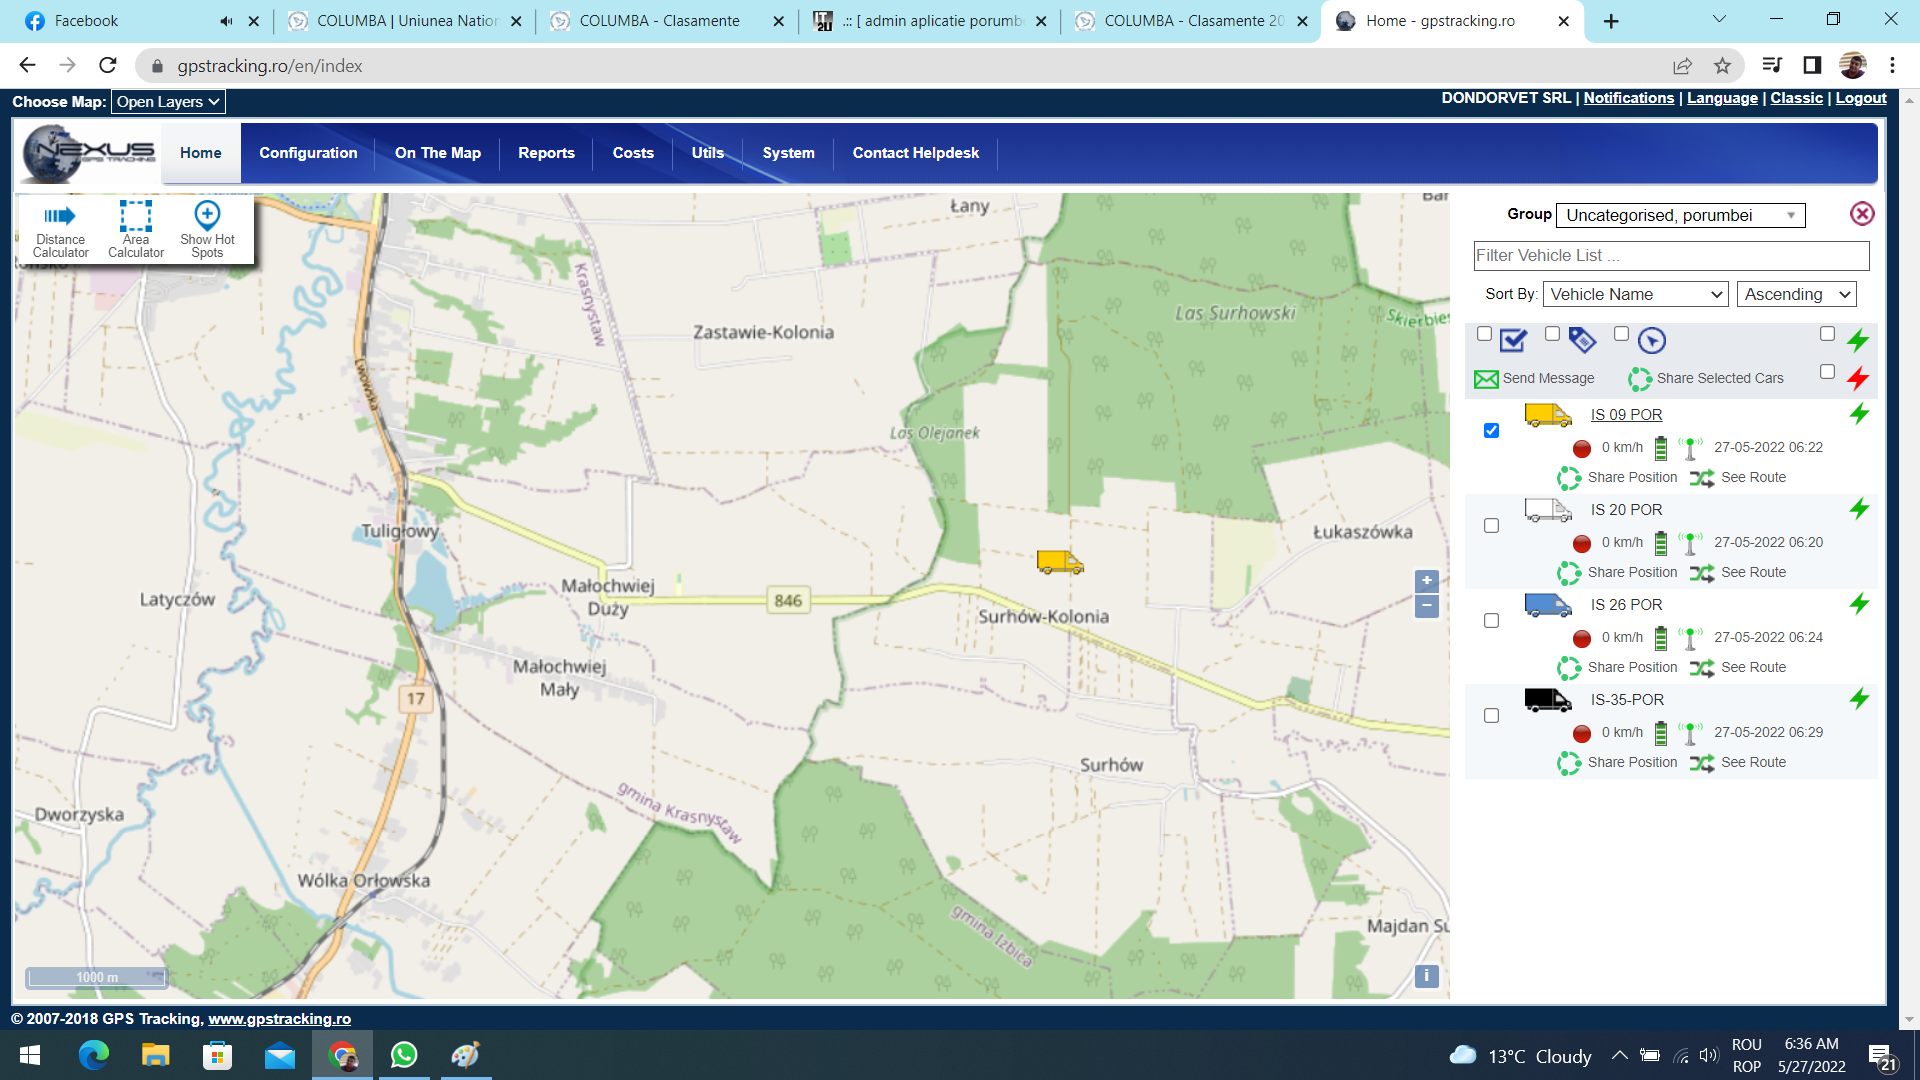Open the Reports menu
This screenshot has height=1080, width=1920.
click(546, 153)
